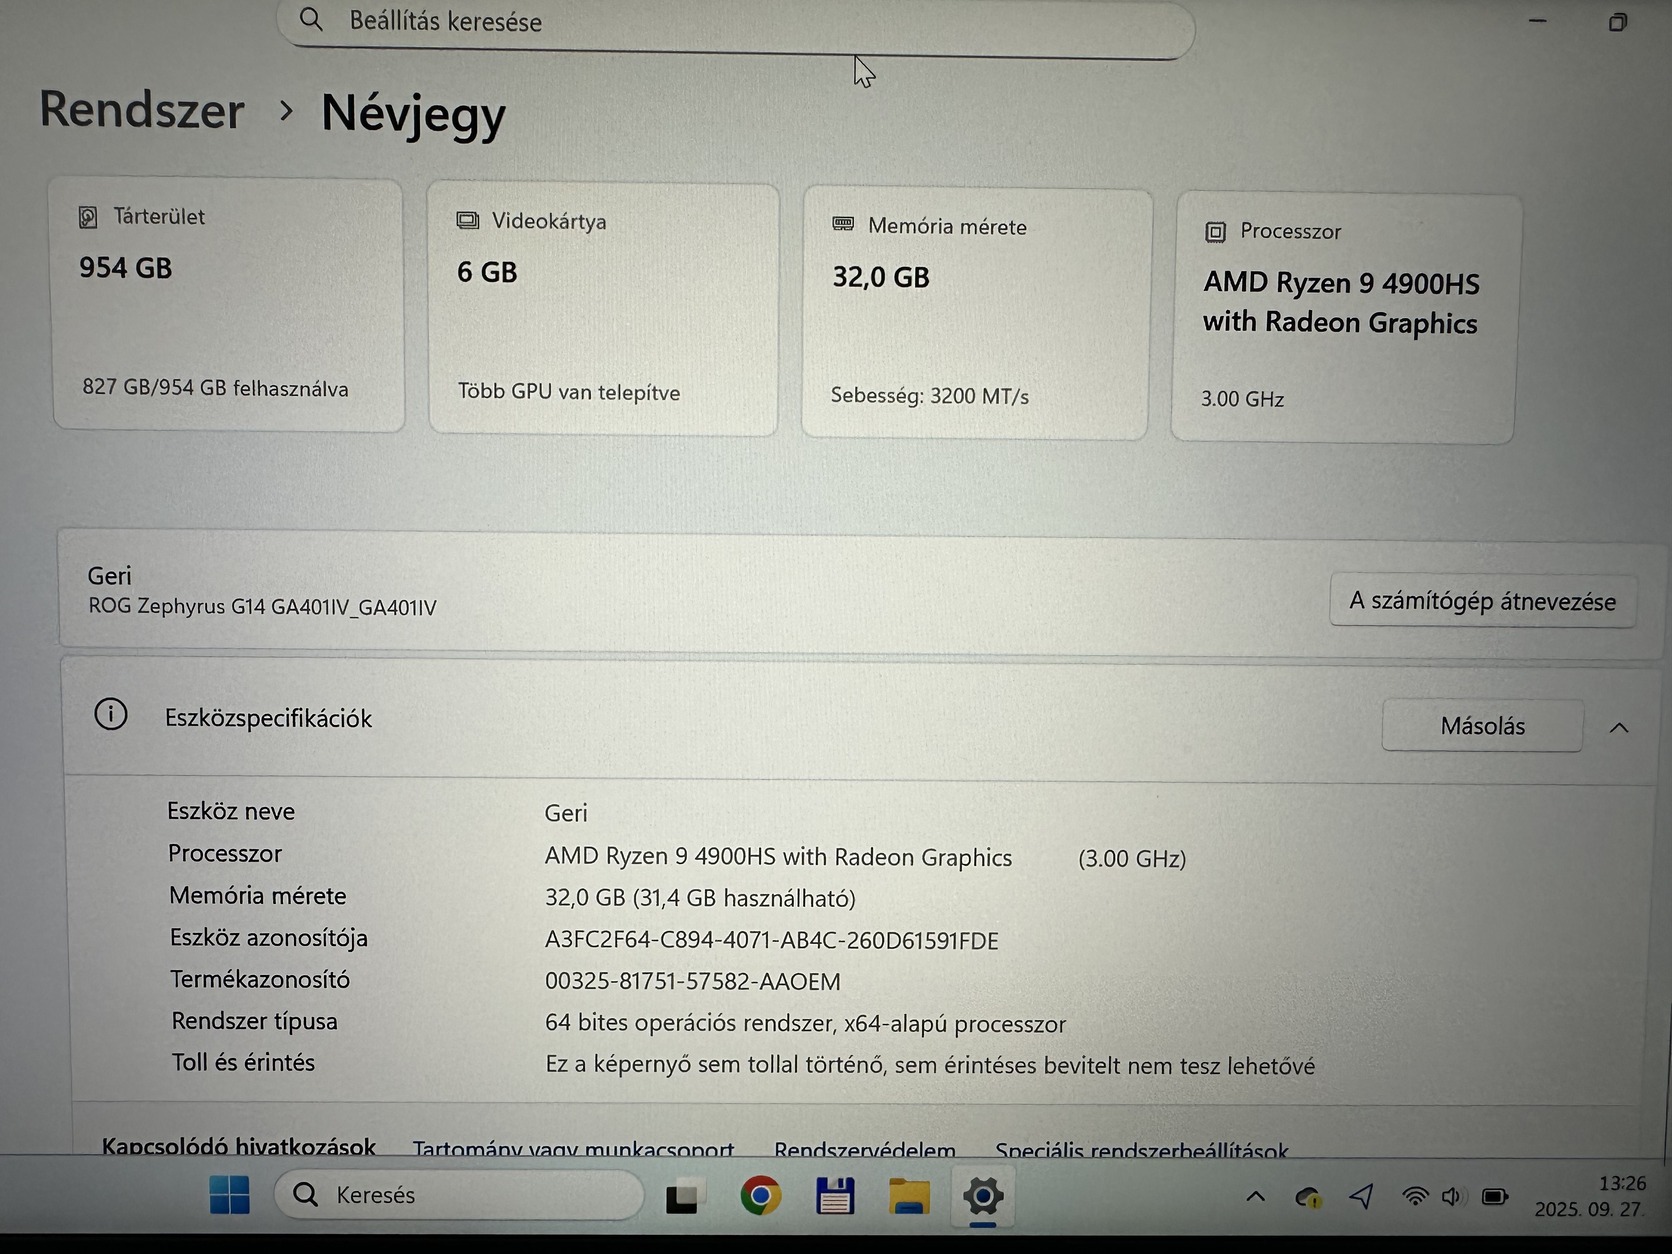Show hidden system tray icons
1672x1254 pixels.
point(1256,1196)
